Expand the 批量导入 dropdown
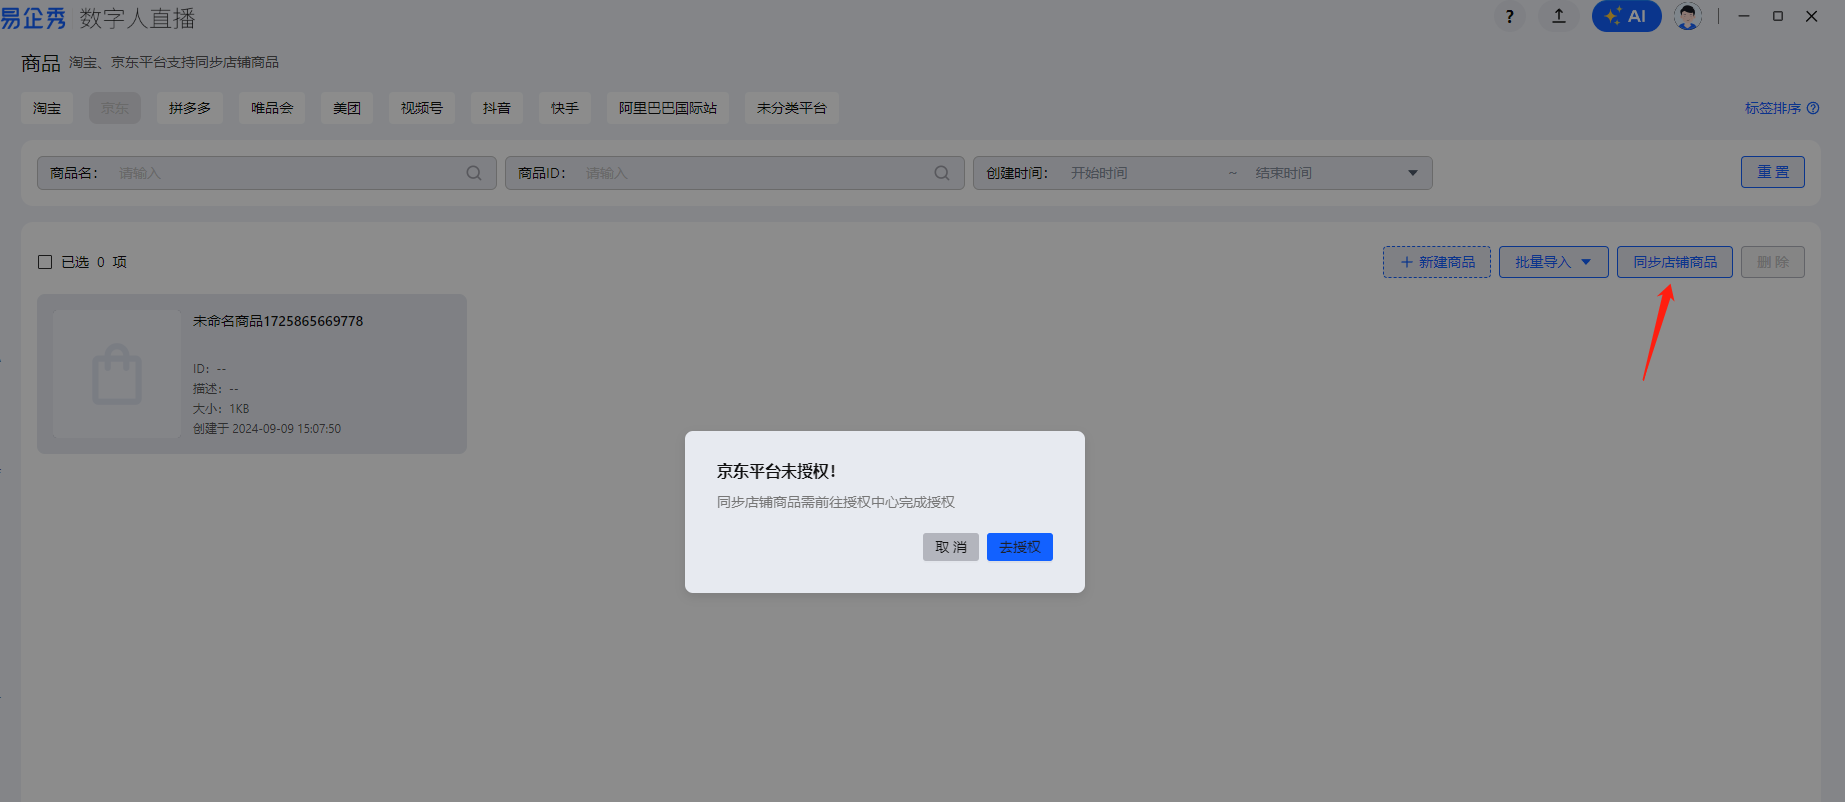The height and width of the screenshot is (802, 1845). point(1553,262)
